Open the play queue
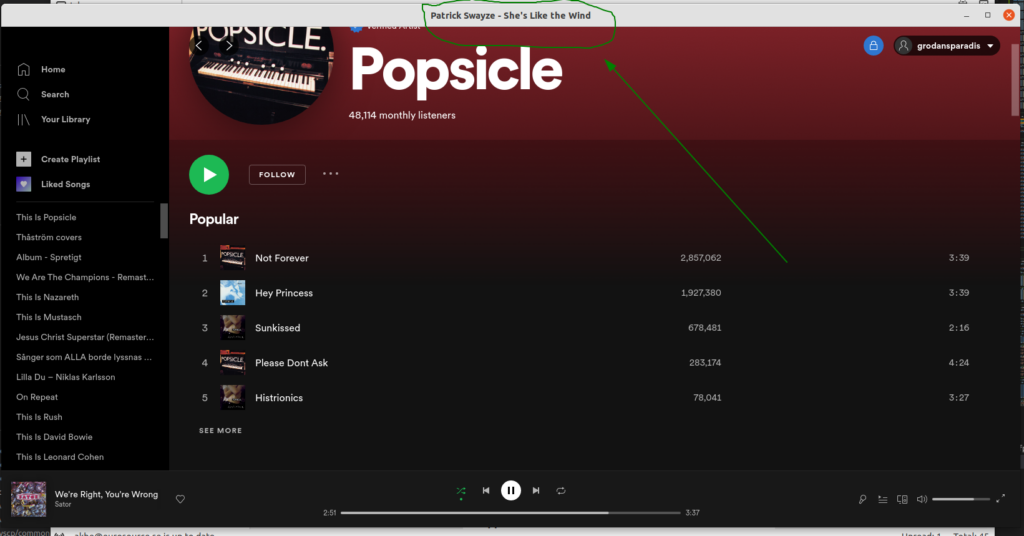The height and width of the screenshot is (536, 1024). coord(882,499)
